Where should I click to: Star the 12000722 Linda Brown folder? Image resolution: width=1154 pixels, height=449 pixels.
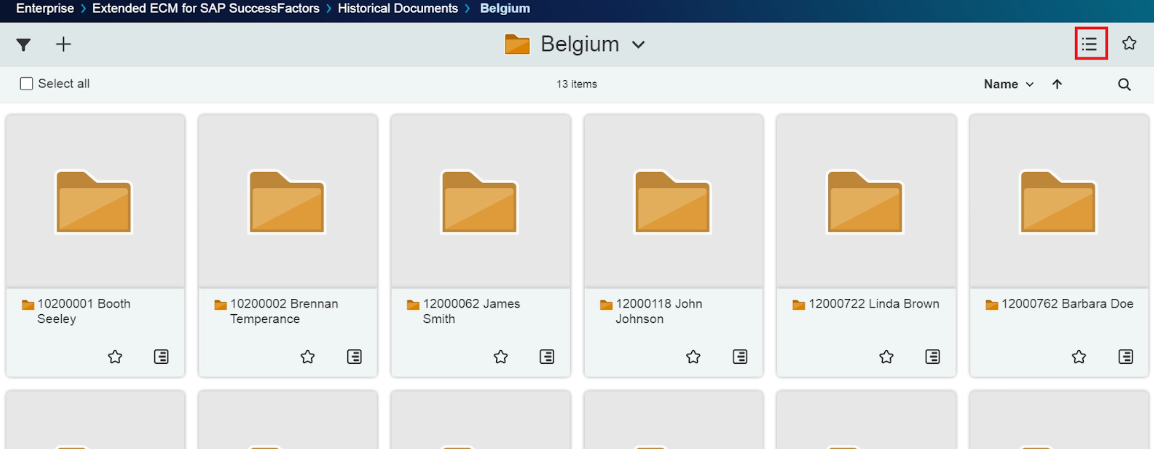[x=886, y=357]
